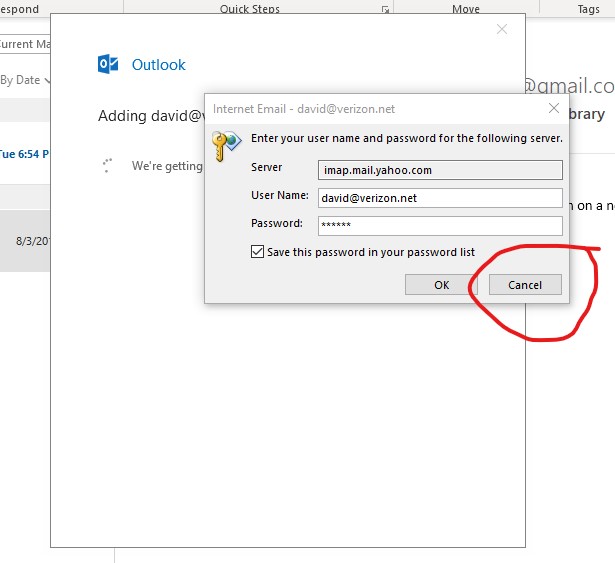
Task: Click the Password input field
Action: [x=440, y=226]
